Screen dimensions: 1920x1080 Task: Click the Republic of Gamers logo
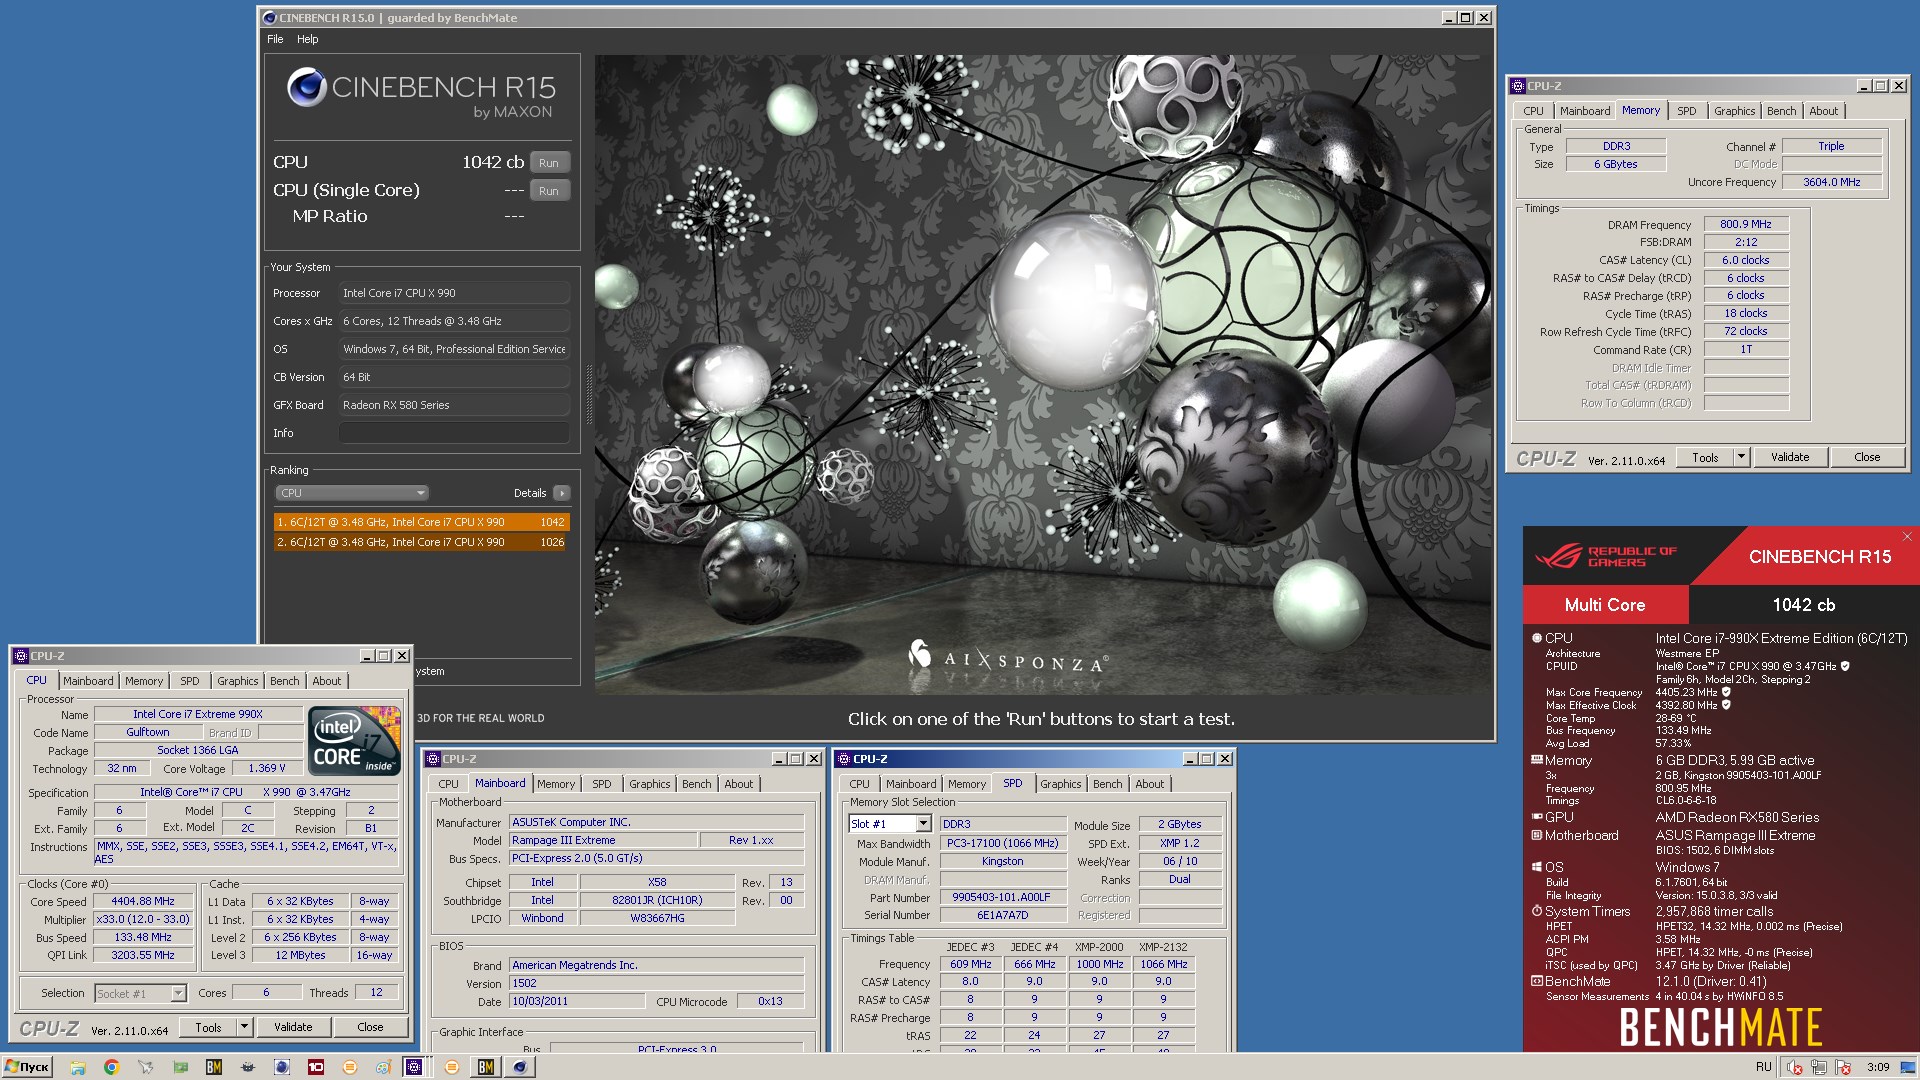click(x=1605, y=556)
